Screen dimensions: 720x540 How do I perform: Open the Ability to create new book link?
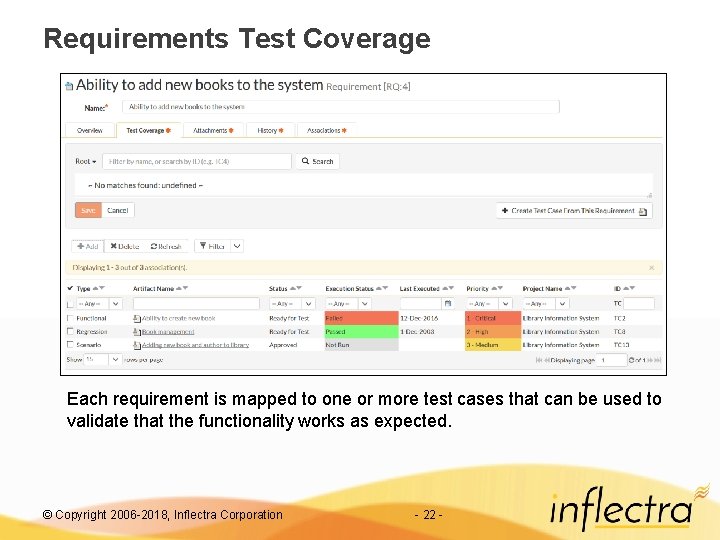point(179,318)
